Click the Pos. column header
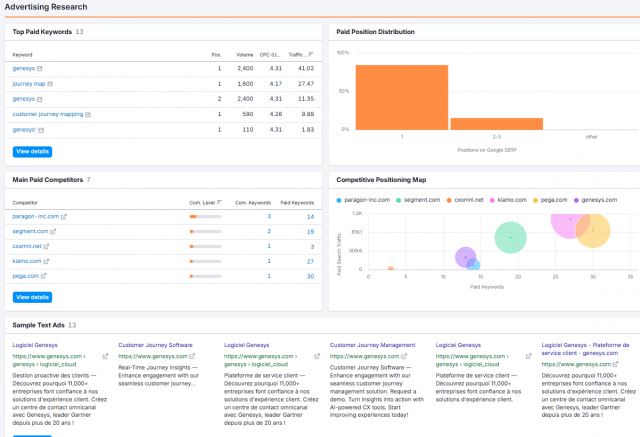640x437 pixels. click(x=216, y=55)
